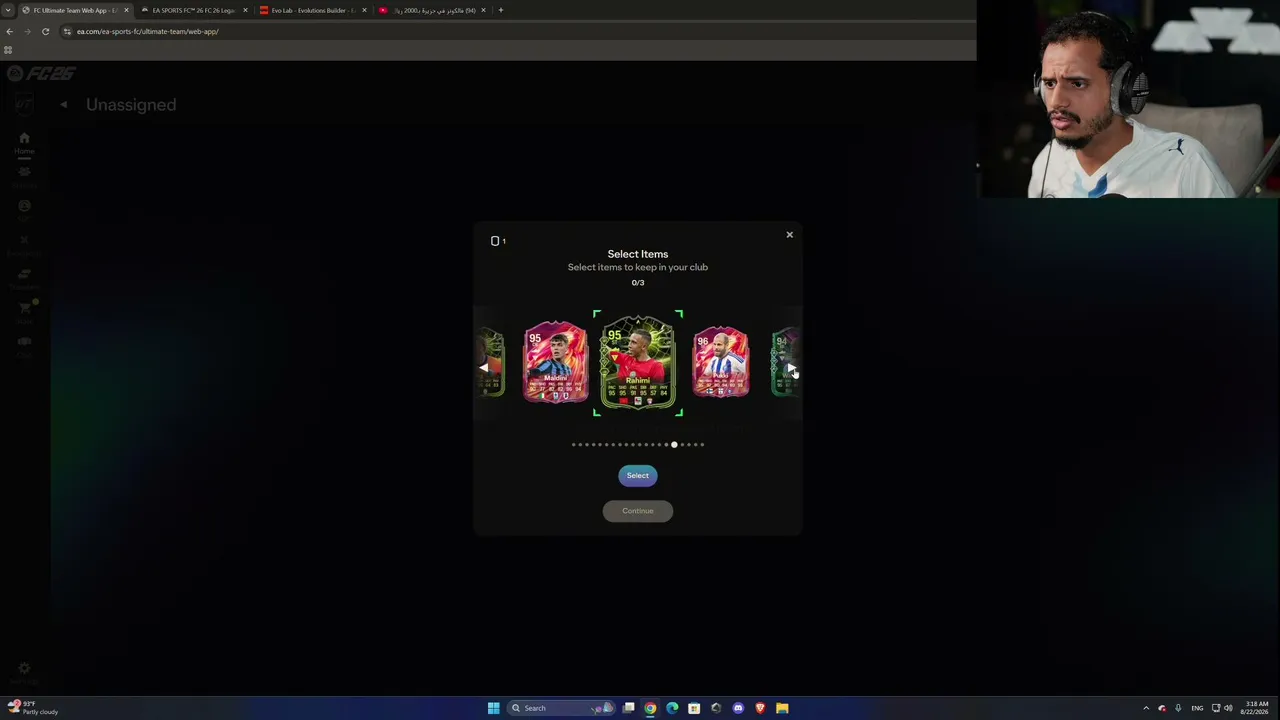This screenshot has height=720, width=1280.
Task: Open Brave browser from the taskbar
Action: [x=760, y=708]
